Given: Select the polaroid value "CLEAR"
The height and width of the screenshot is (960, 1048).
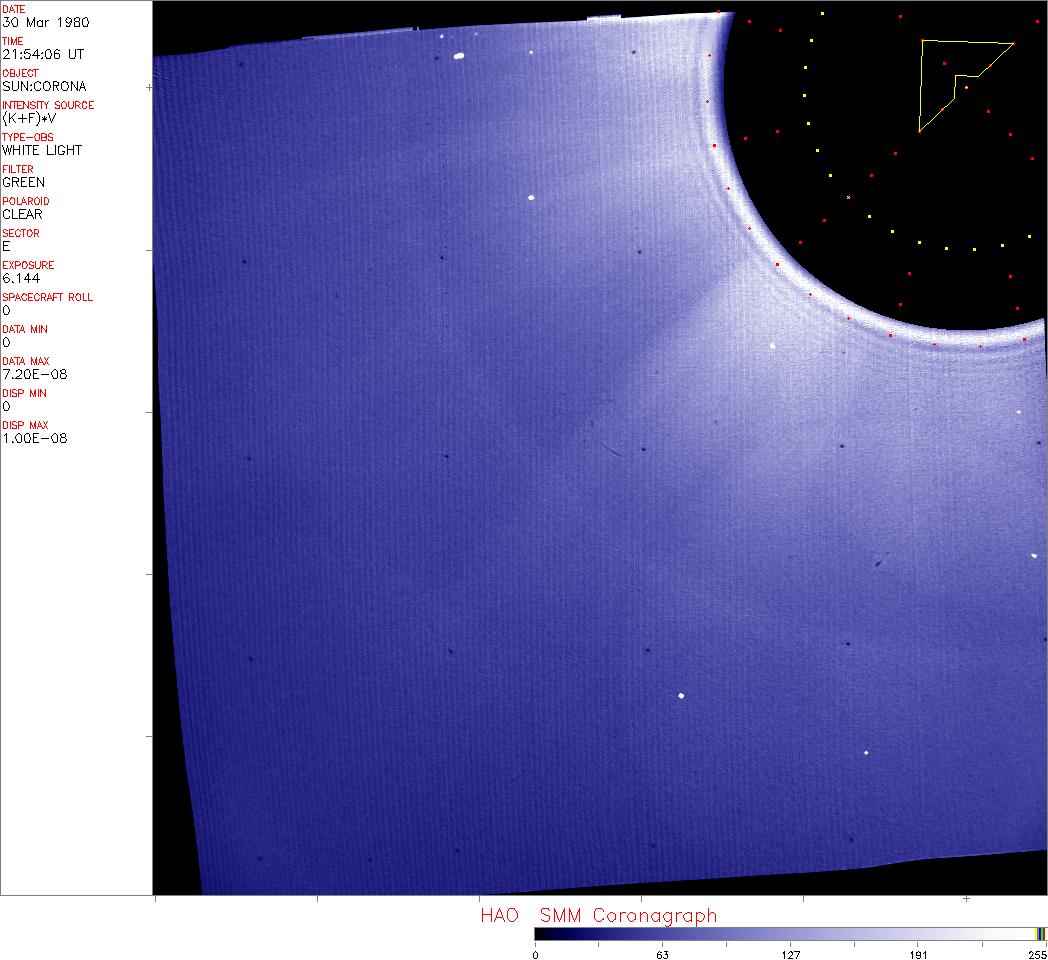Looking at the screenshot, I should coord(23,214).
